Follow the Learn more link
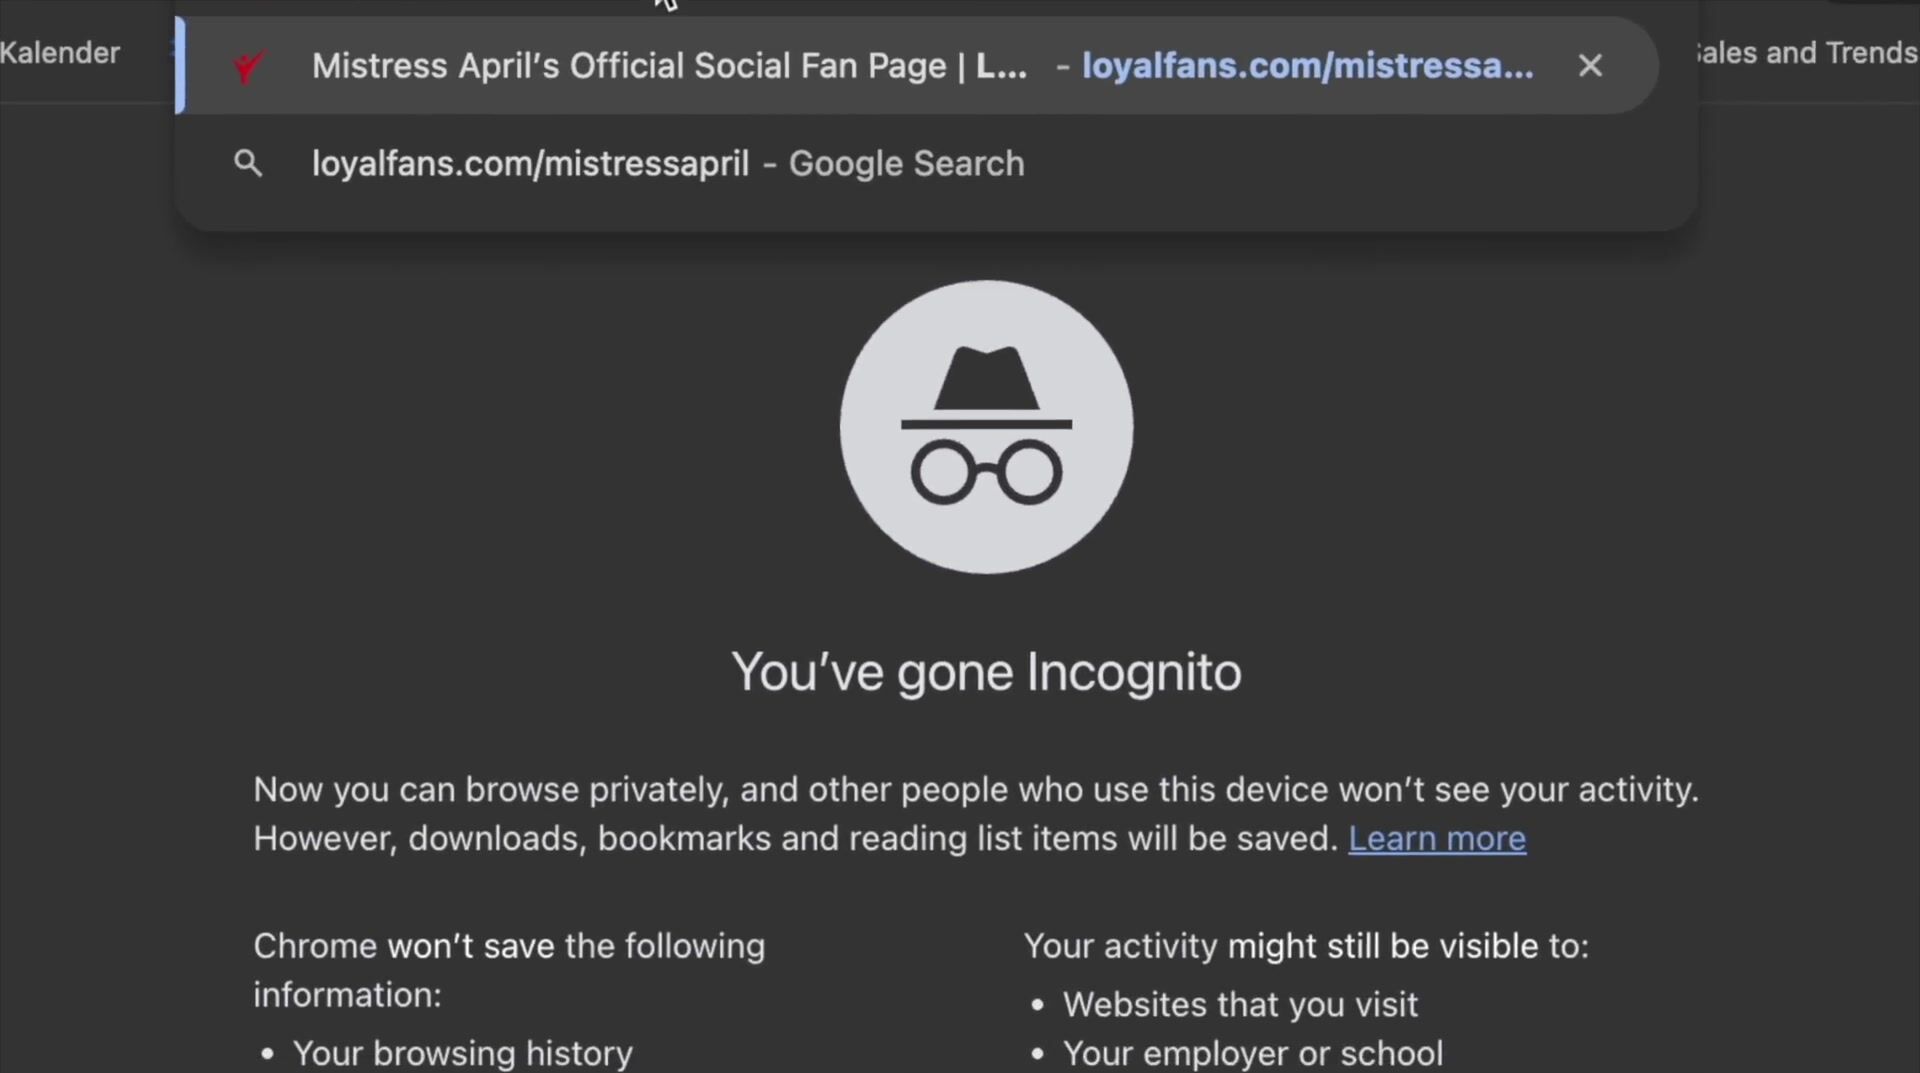Image resolution: width=1920 pixels, height=1073 pixels. (x=1437, y=838)
